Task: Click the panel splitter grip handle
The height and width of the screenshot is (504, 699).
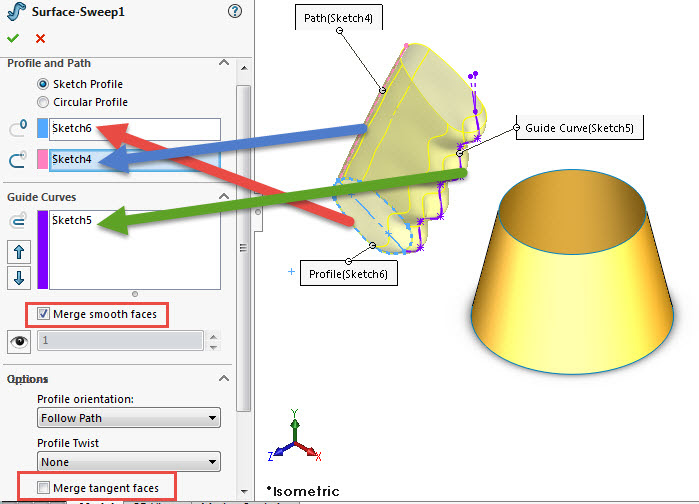Action: [258, 213]
